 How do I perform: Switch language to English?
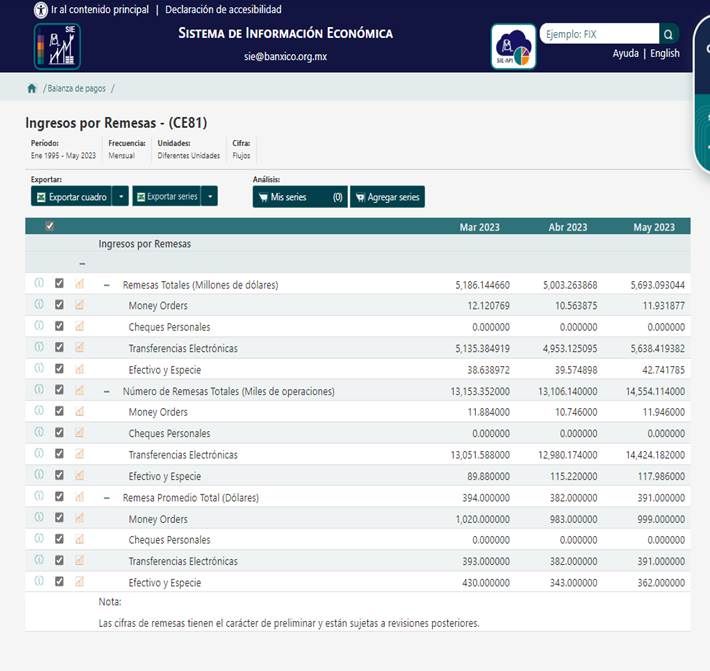point(665,54)
